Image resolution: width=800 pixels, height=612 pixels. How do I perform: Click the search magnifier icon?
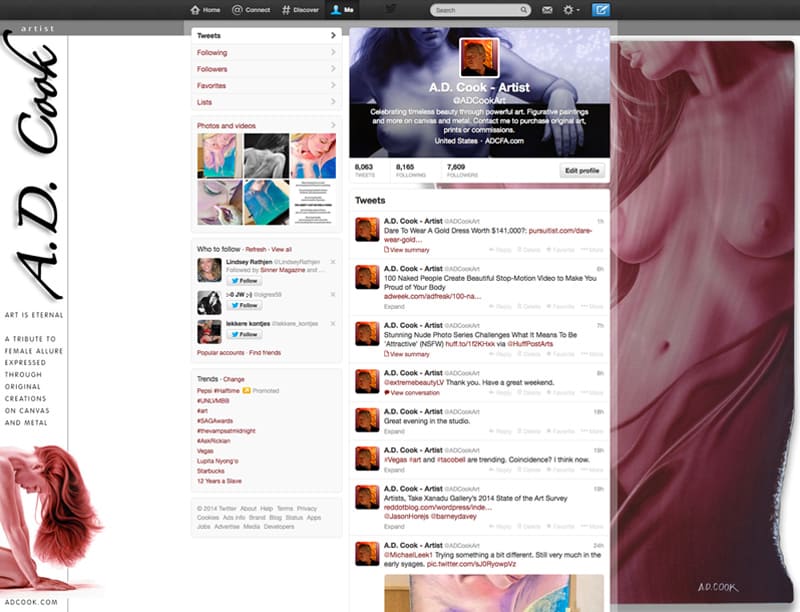pos(523,10)
